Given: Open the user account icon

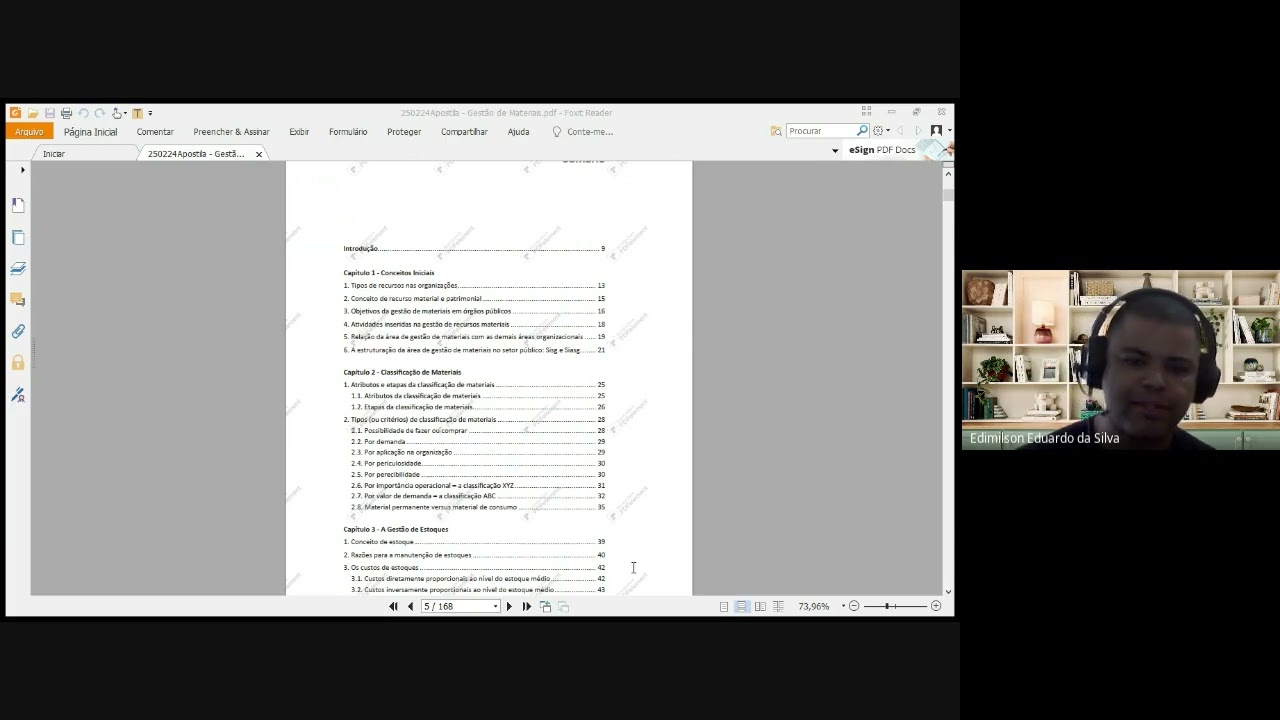Looking at the screenshot, I should tap(936, 131).
